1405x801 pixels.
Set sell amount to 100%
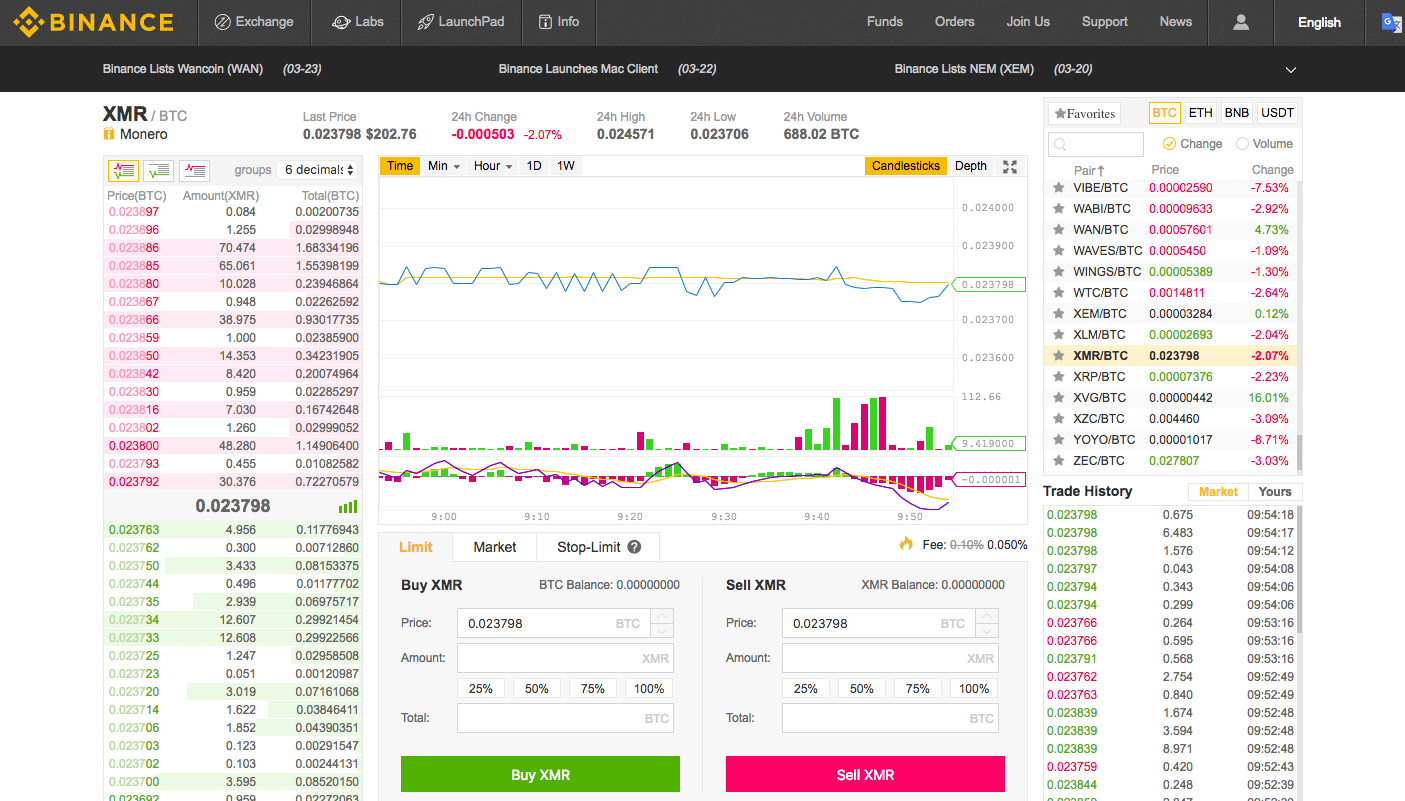tap(974, 688)
